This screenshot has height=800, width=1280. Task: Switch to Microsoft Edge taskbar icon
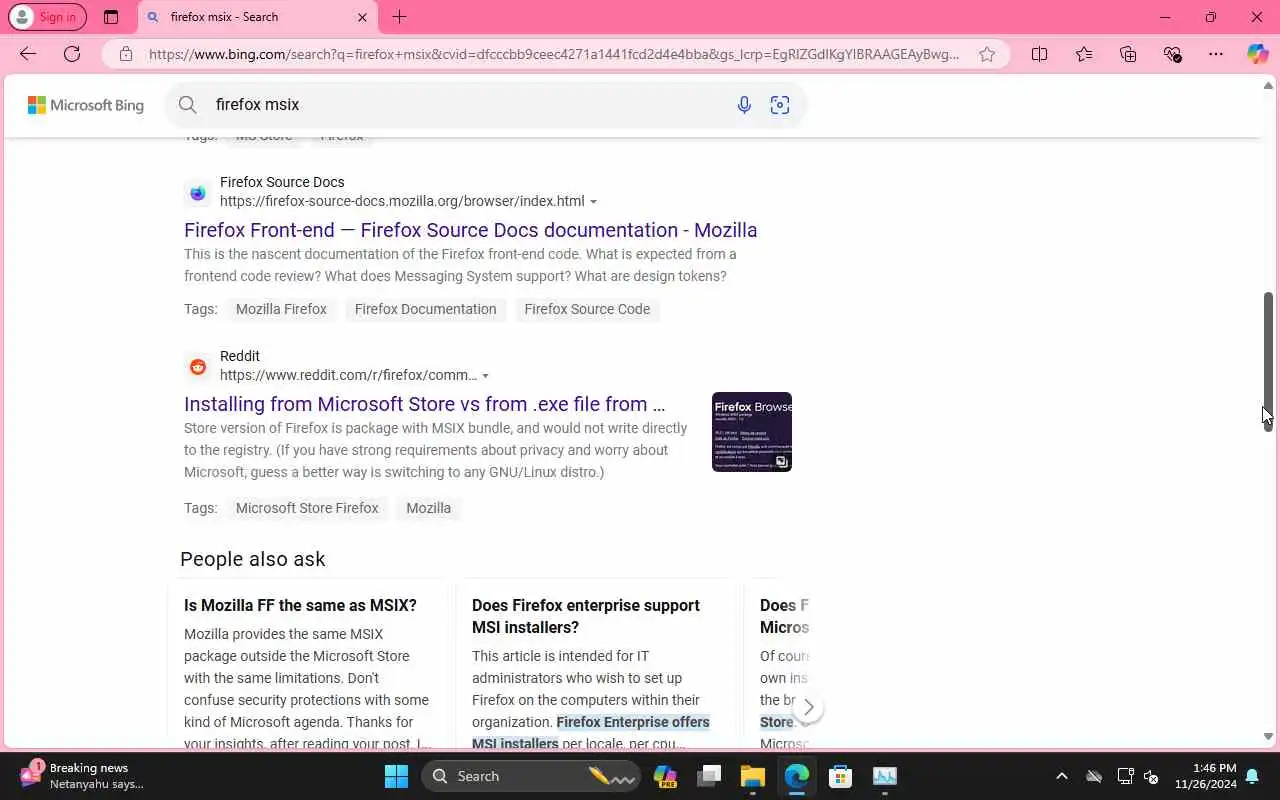(x=797, y=776)
